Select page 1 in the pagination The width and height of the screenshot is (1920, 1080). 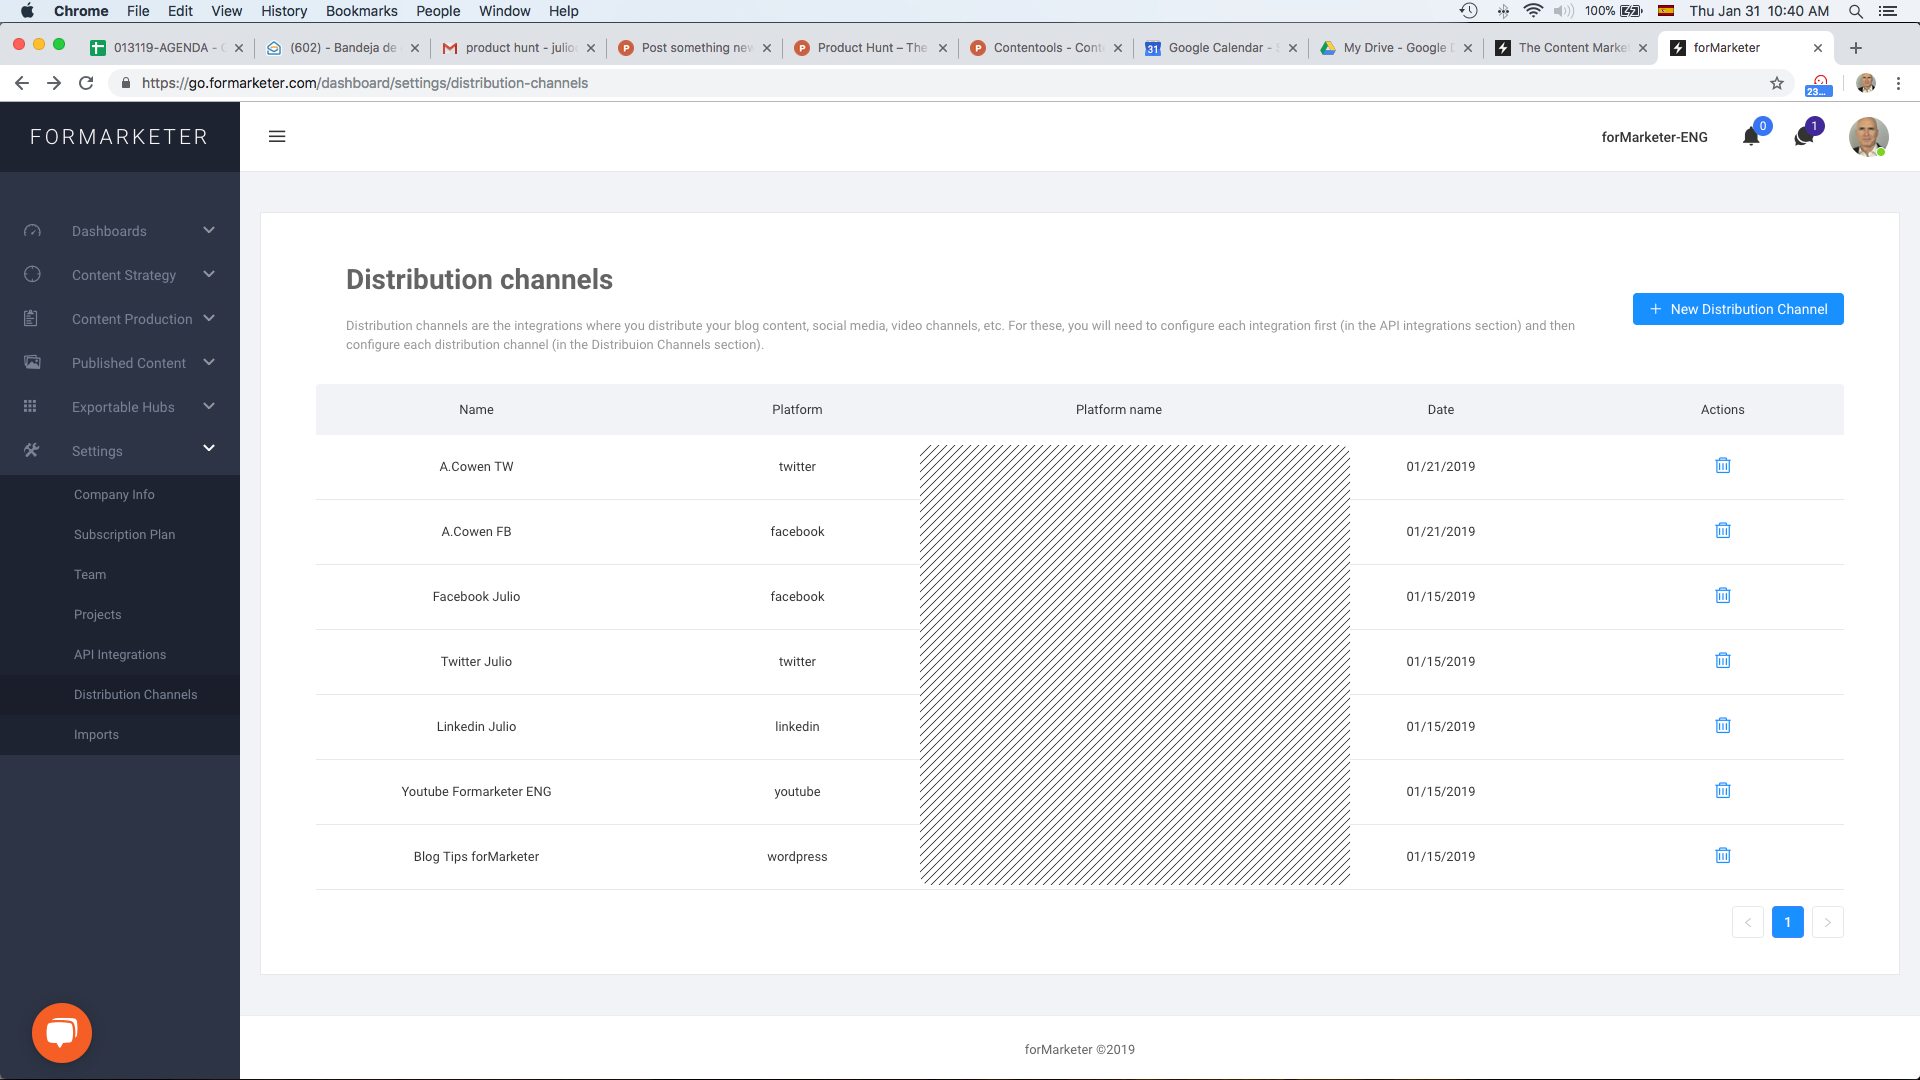coord(1787,922)
